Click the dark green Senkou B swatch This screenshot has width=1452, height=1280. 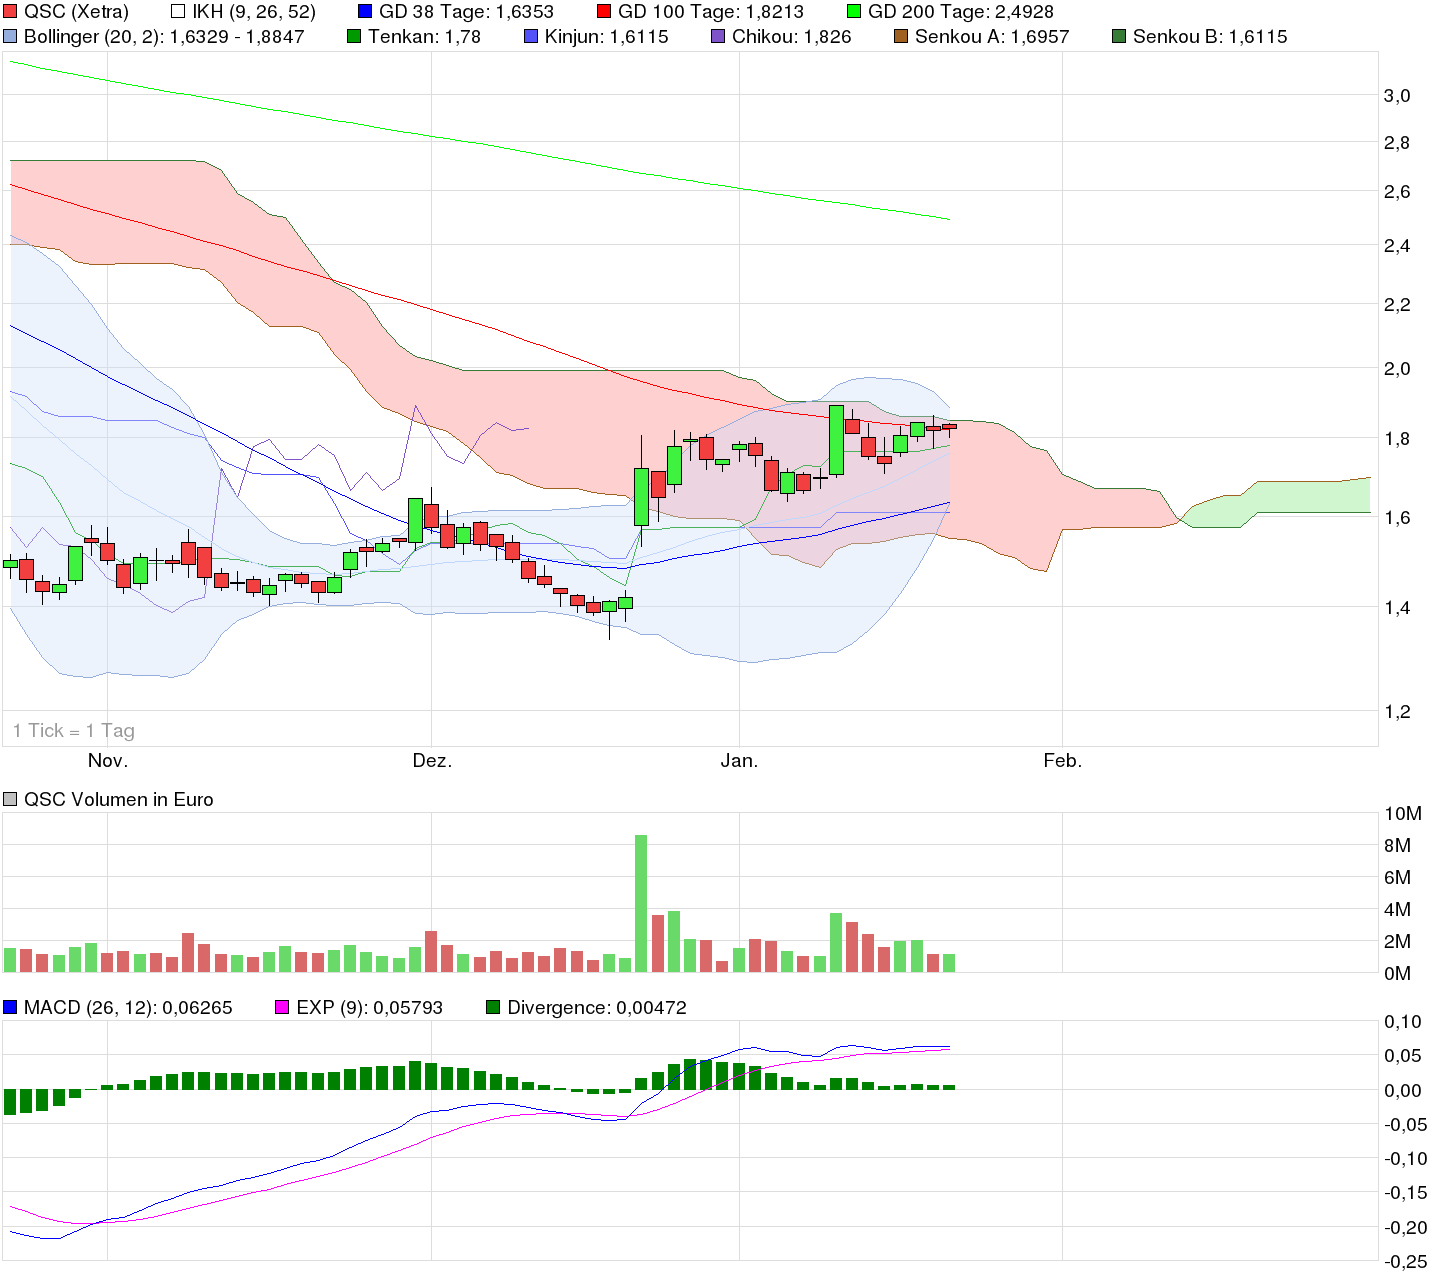(1119, 36)
